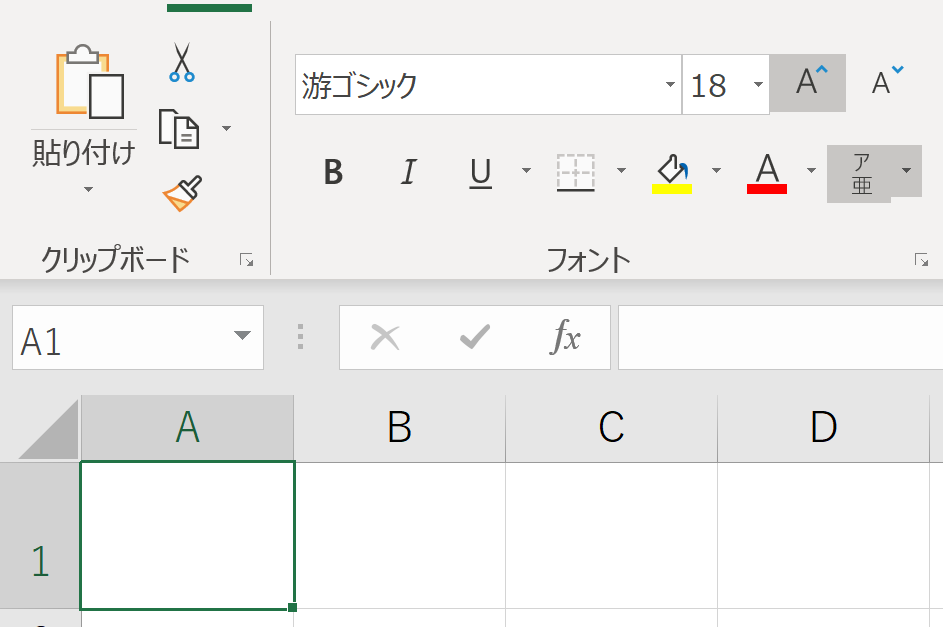Toggle underline on selected text
This screenshot has width=943, height=627.
(x=479, y=172)
